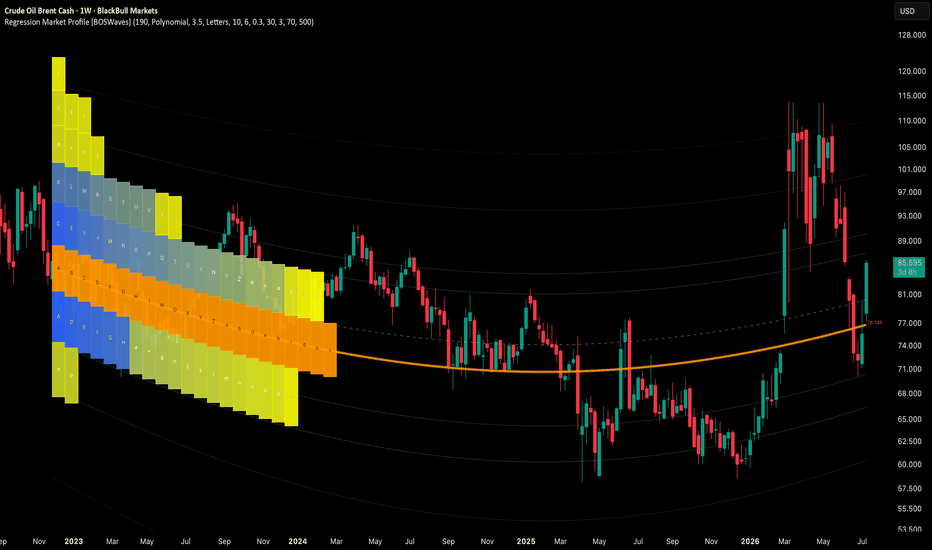The height and width of the screenshot is (550, 932).
Task: Select the 2026 label on time axis
Action: click(x=750, y=541)
